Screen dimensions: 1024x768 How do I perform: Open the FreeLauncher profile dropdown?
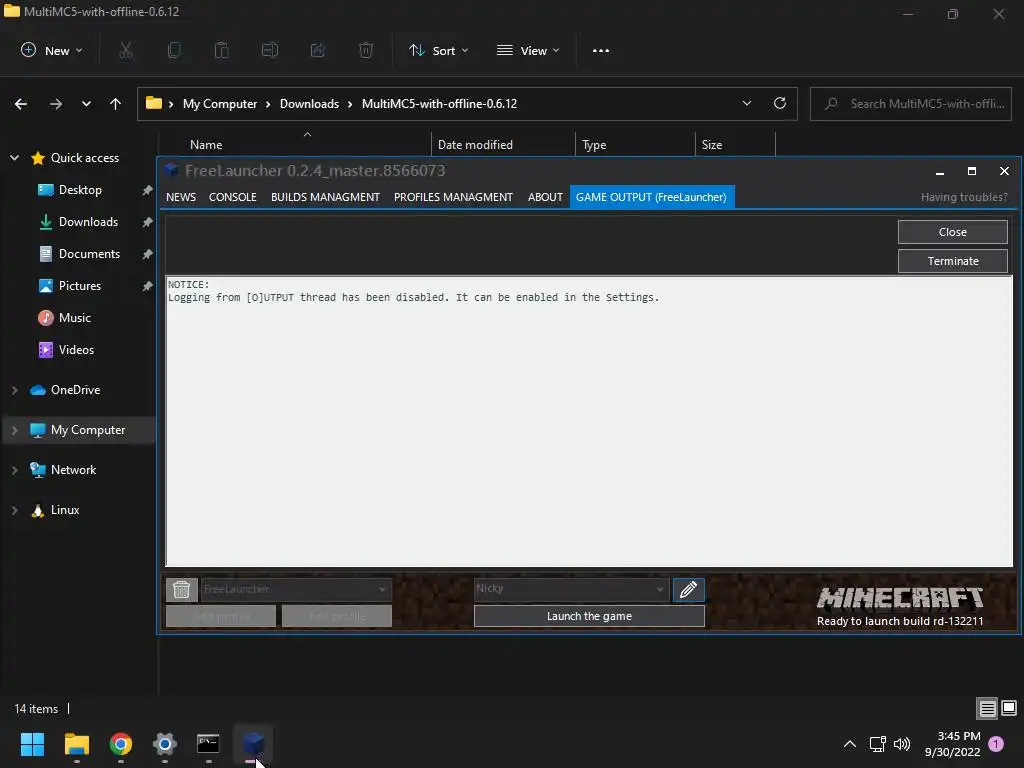[296, 590]
